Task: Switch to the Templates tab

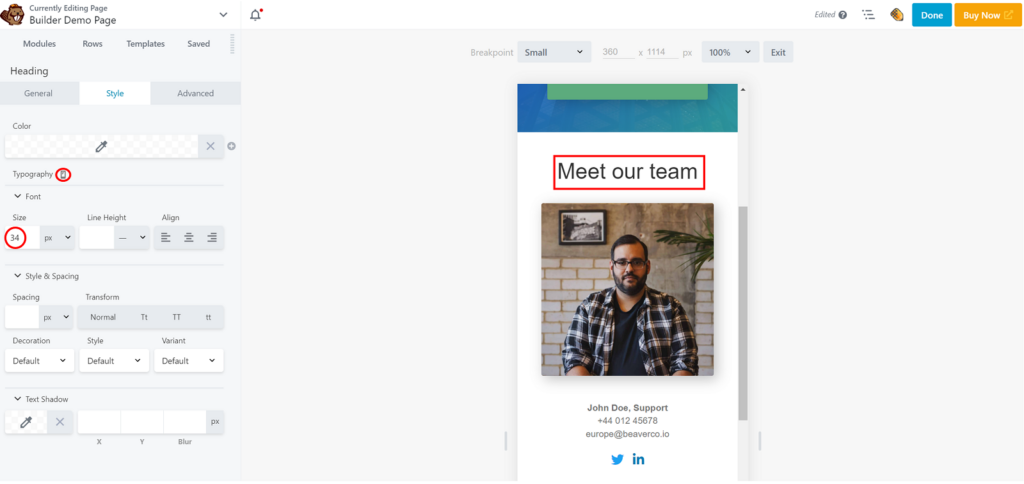Action: (146, 44)
